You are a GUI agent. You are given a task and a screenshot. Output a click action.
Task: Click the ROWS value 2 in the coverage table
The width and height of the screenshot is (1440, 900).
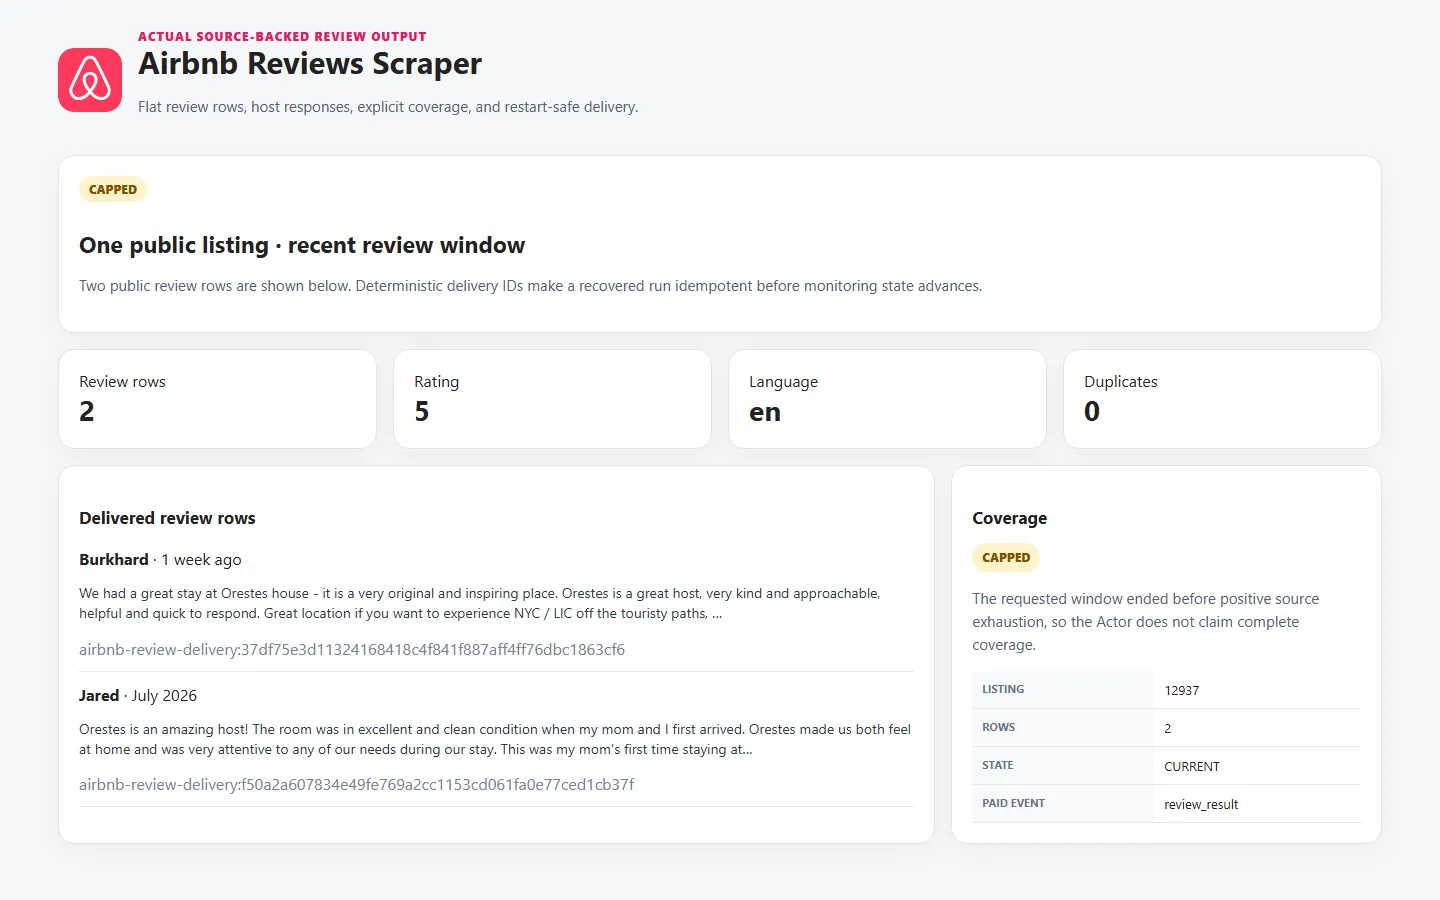(x=1167, y=729)
